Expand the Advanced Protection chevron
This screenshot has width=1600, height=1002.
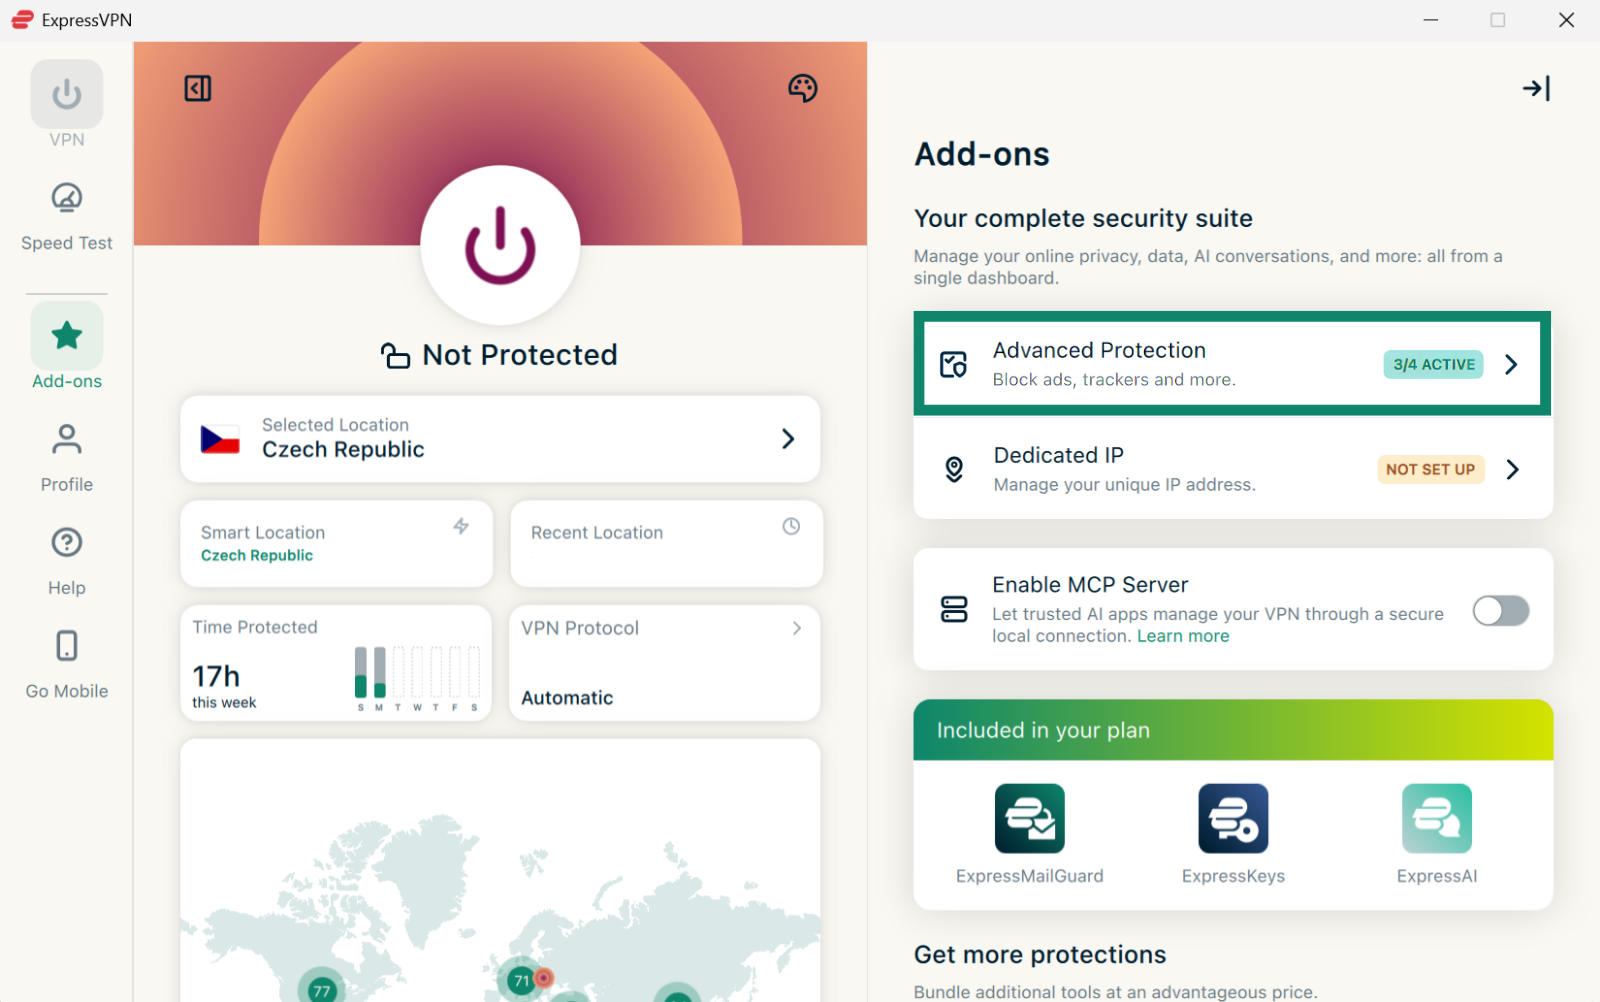pos(1511,364)
